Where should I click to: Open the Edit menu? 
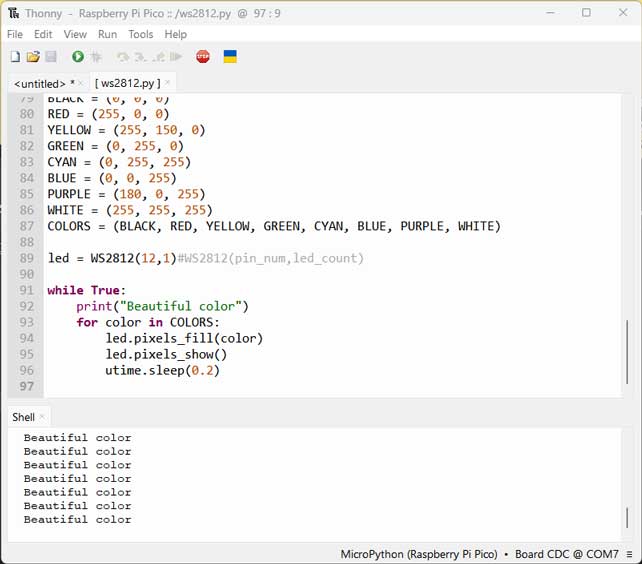click(x=43, y=34)
